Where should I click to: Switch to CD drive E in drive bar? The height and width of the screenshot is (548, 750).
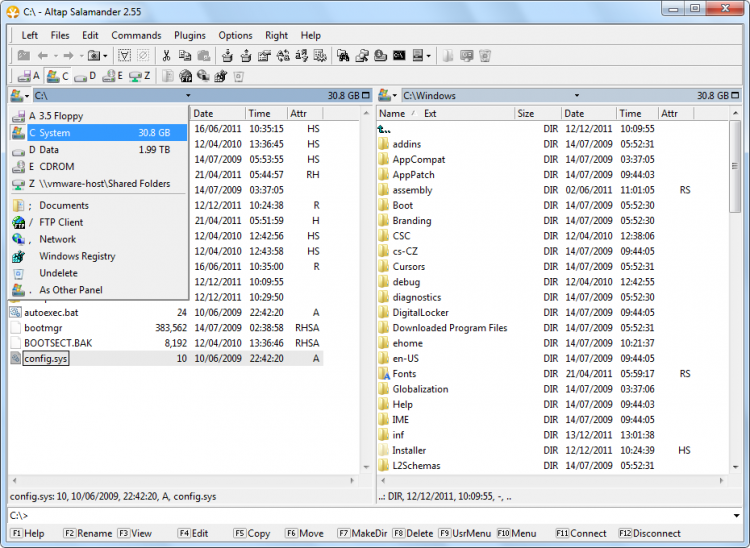[113, 76]
